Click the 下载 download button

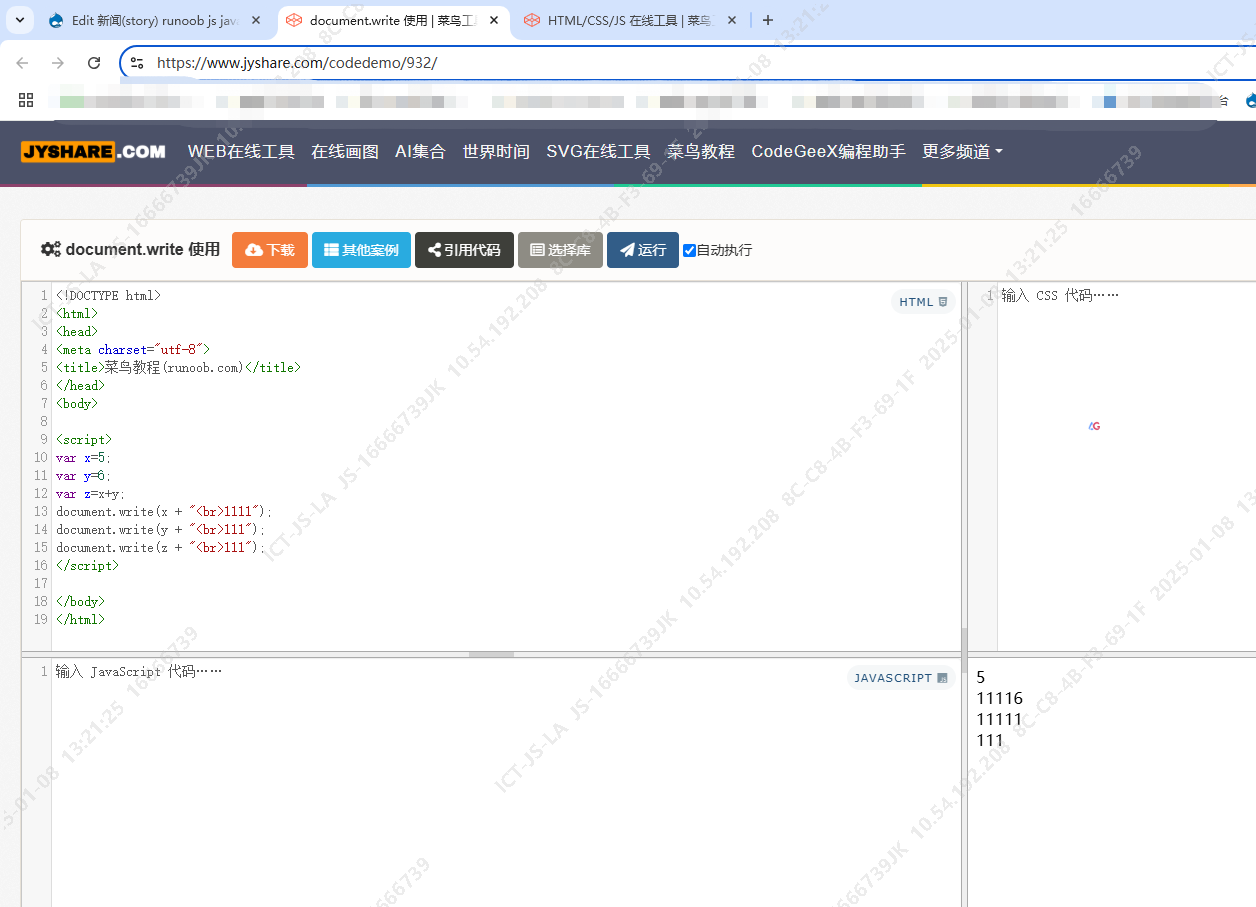(270, 250)
